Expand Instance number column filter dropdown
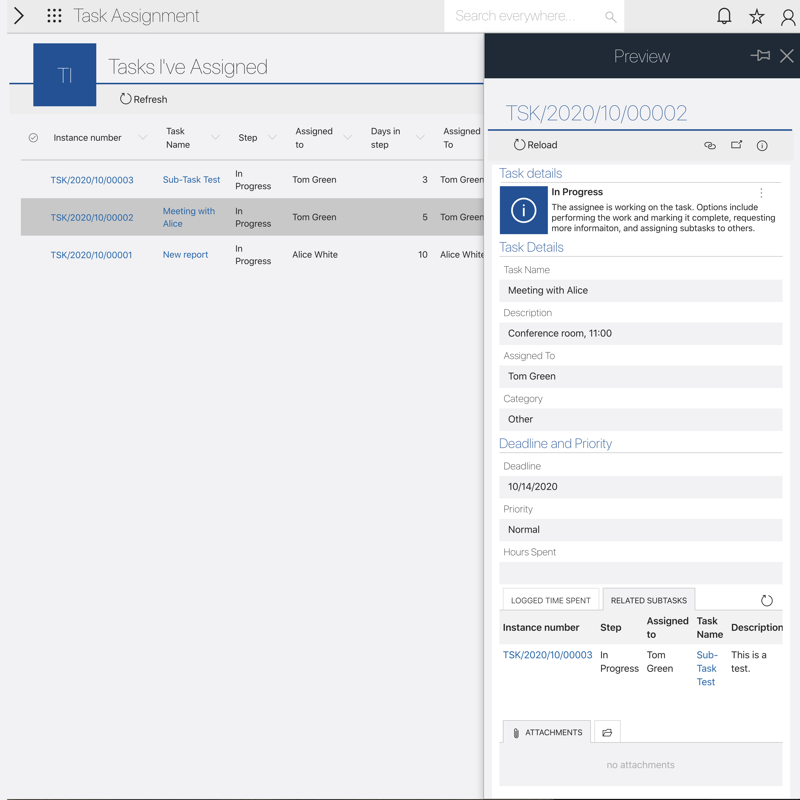 point(143,138)
